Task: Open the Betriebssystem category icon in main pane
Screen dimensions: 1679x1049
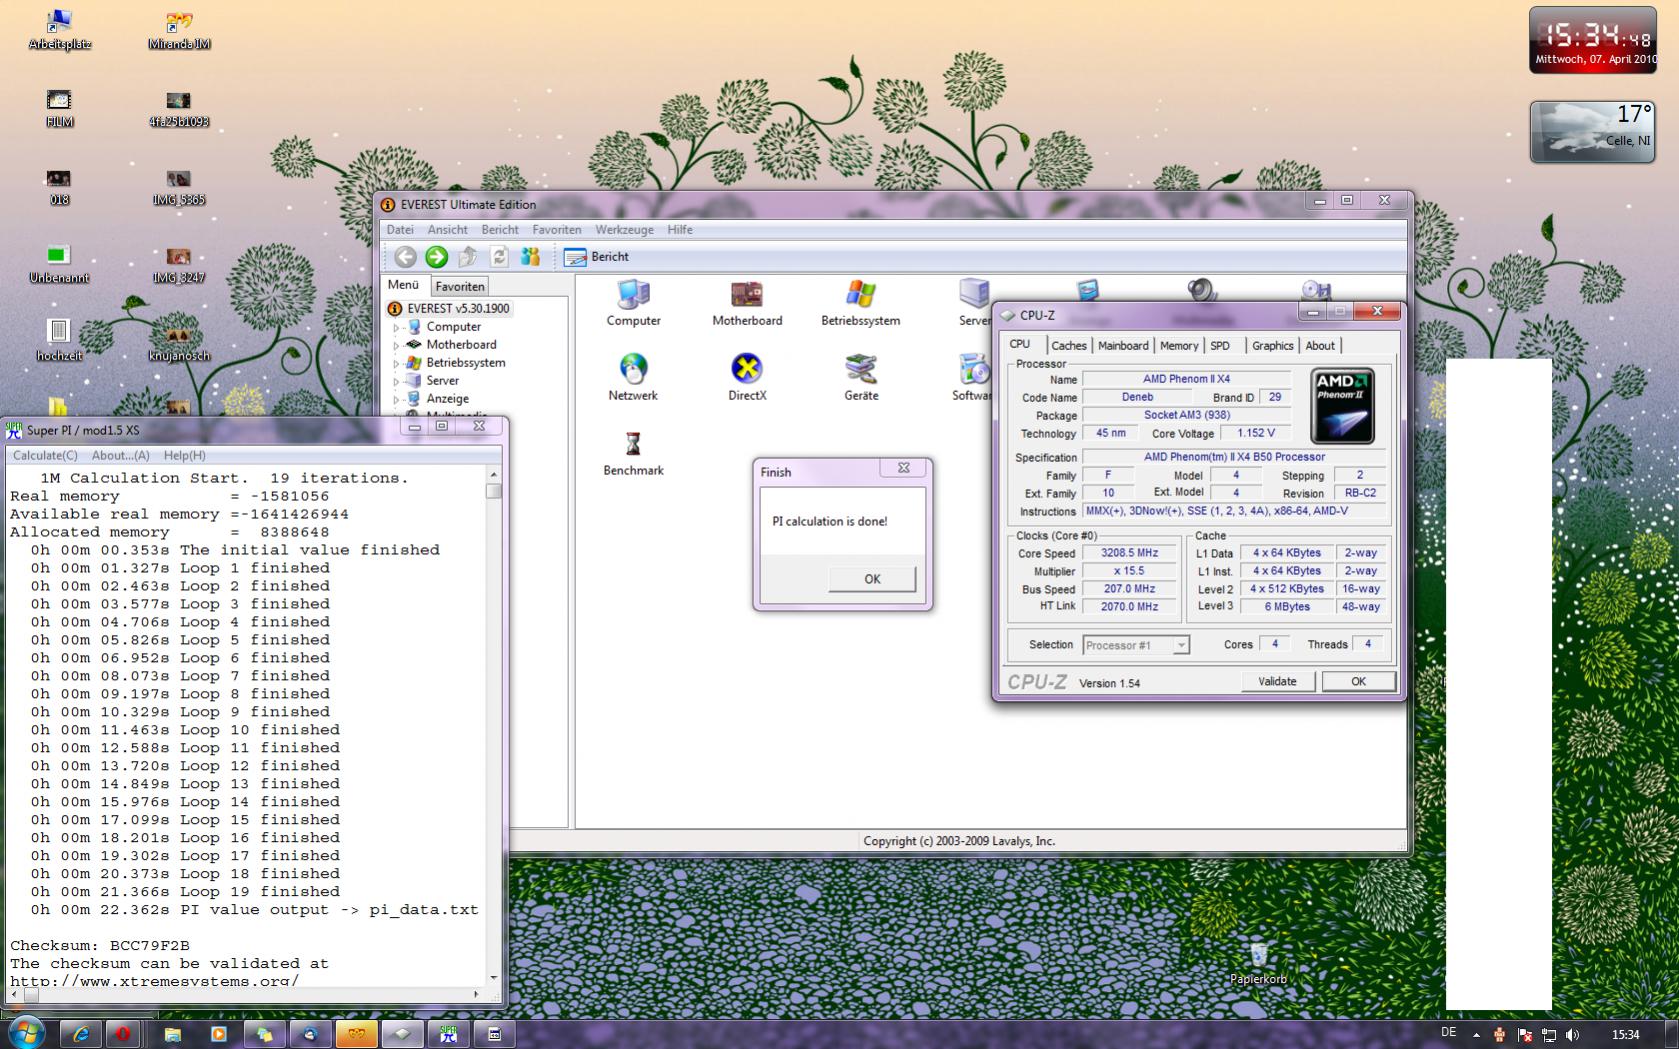Action: point(860,304)
